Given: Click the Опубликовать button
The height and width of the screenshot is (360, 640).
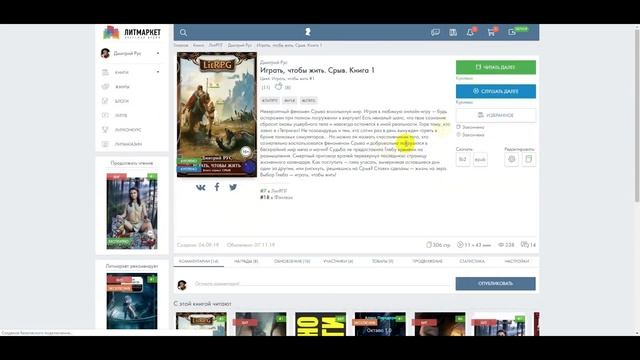Looking at the screenshot, I should point(496,284).
